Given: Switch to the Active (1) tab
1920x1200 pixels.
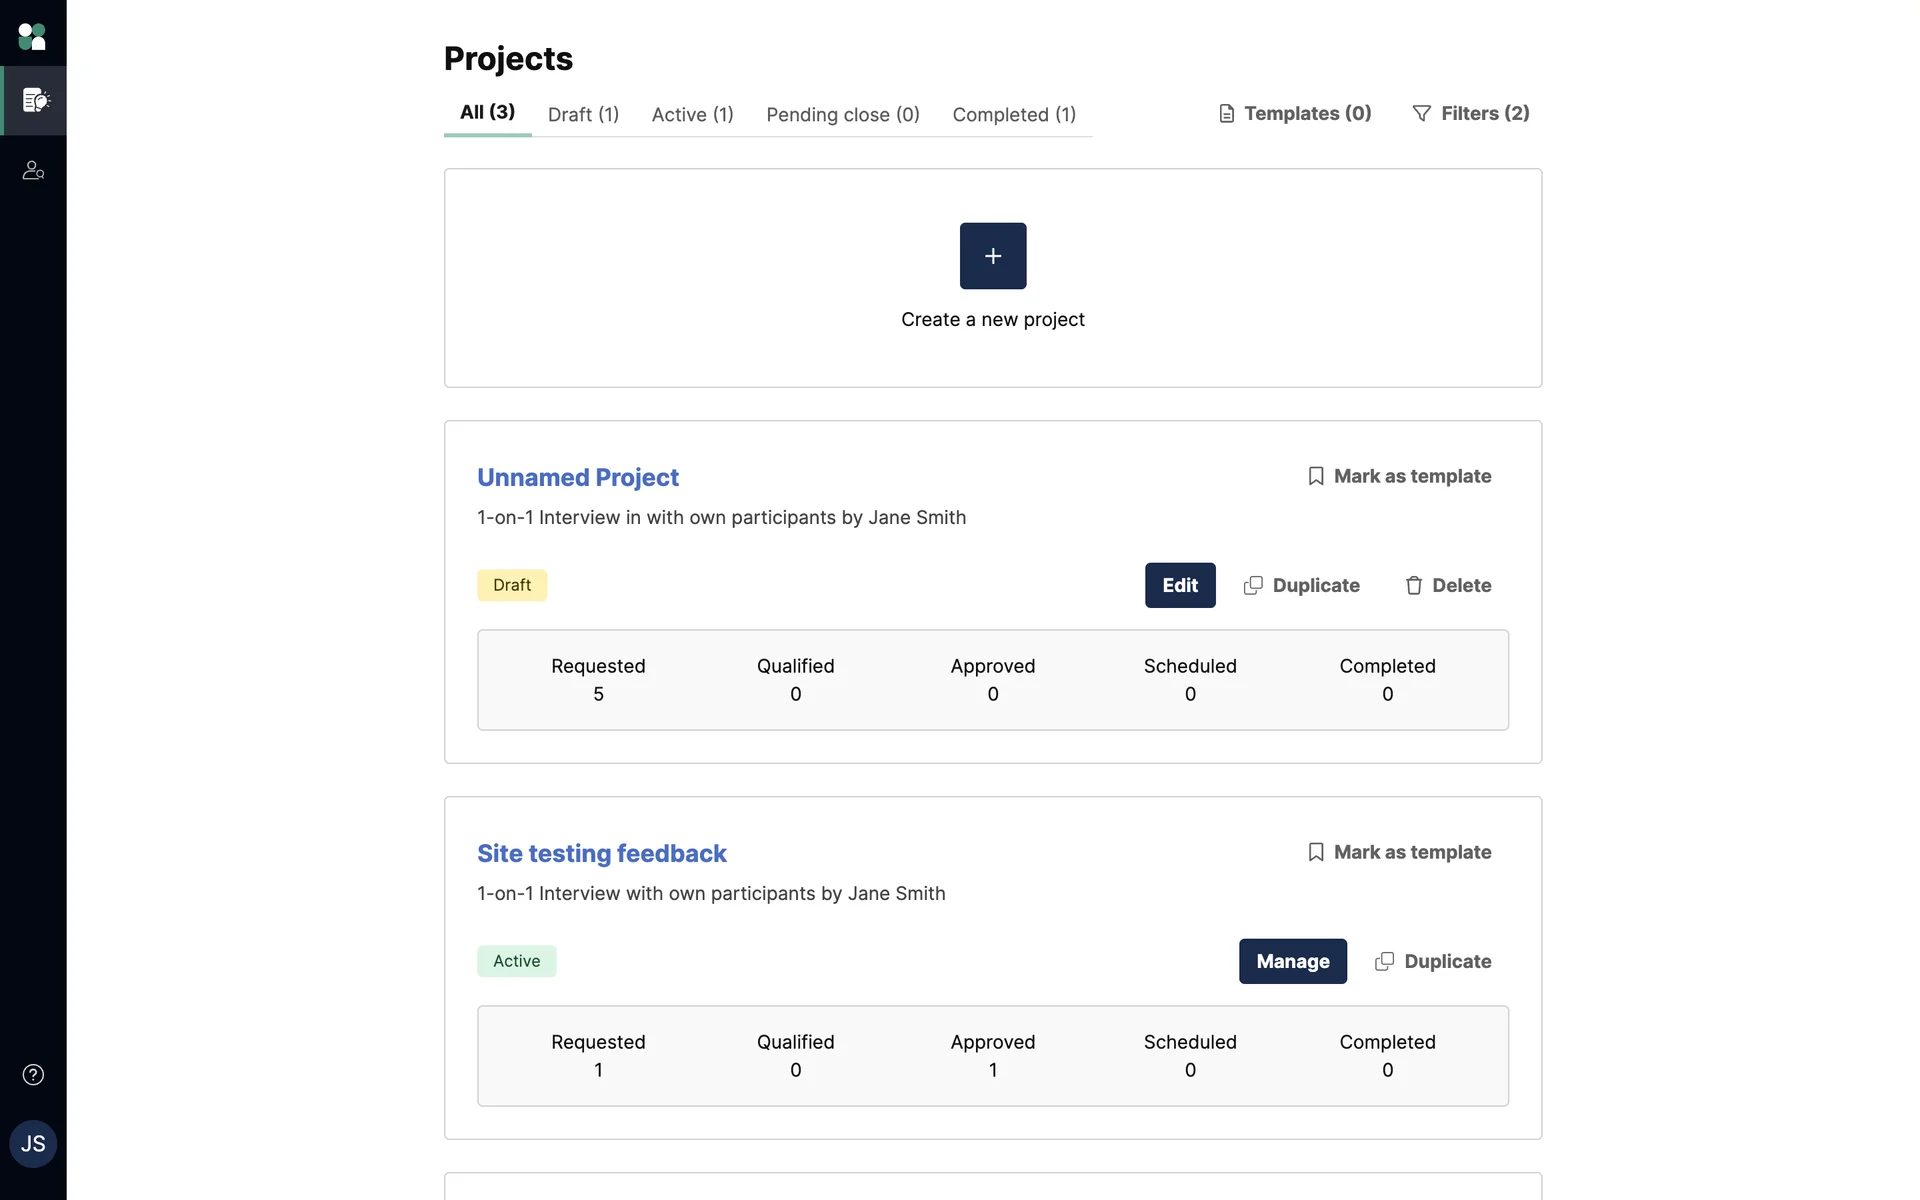Looking at the screenshot, I should coord(692,114).
